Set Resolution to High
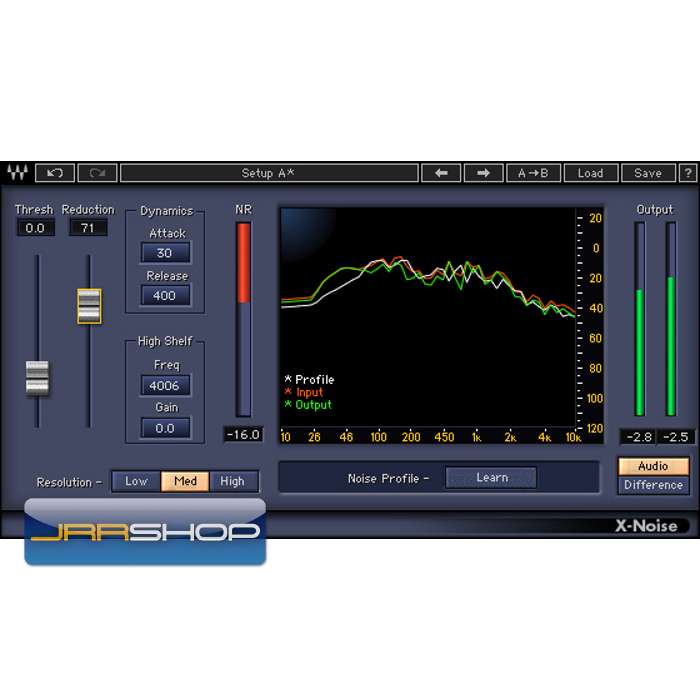 pos(232,481)
